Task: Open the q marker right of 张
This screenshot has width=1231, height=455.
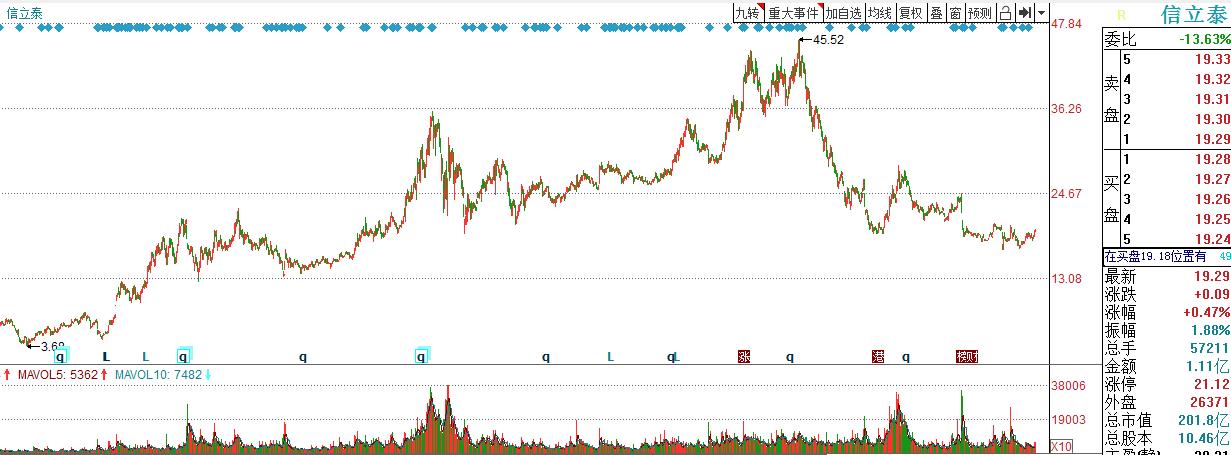Action: 790,356
